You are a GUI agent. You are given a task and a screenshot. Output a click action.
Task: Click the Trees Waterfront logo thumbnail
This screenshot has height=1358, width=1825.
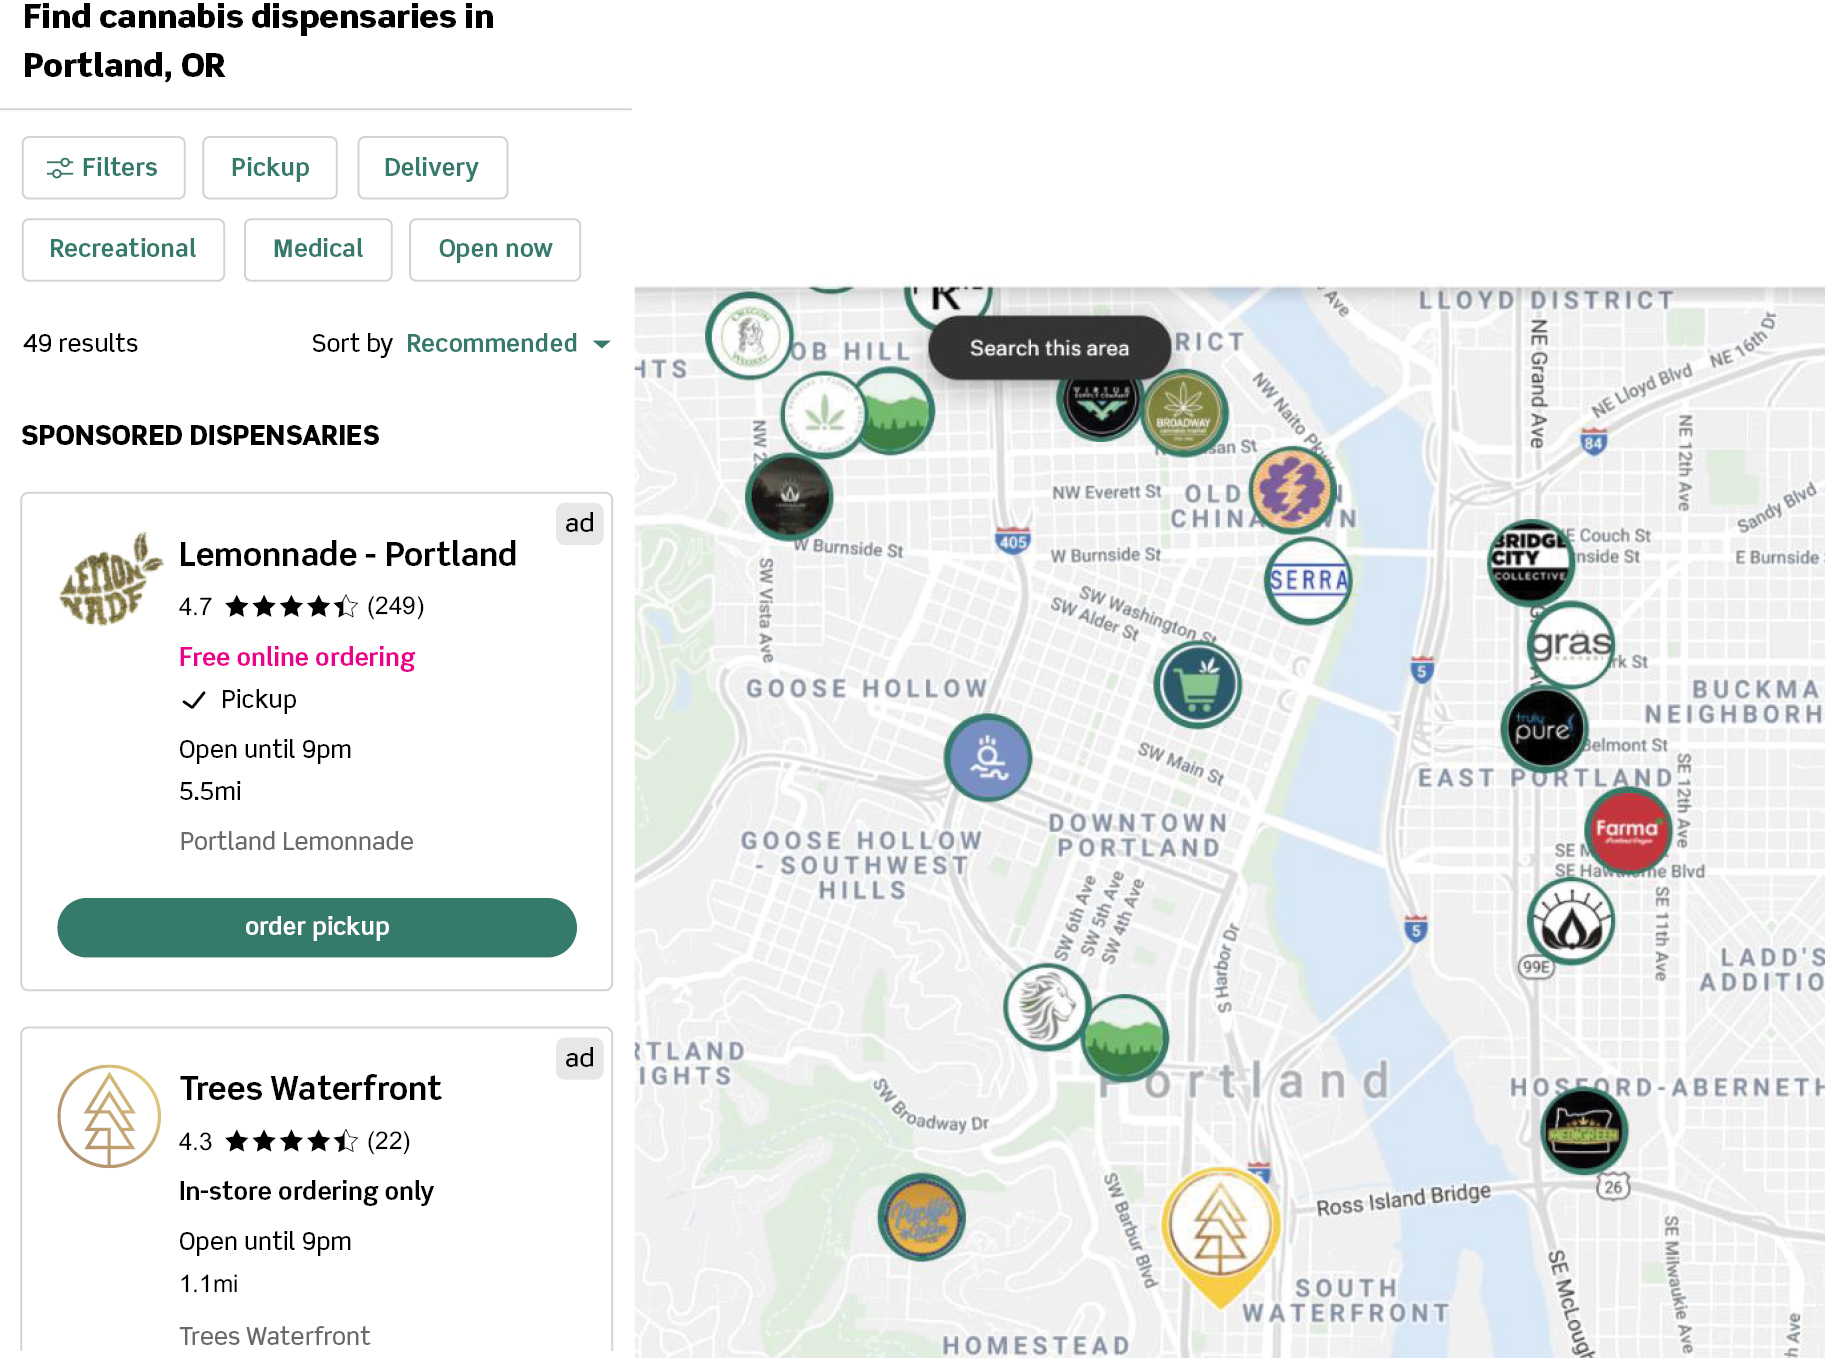(109, 1116)
